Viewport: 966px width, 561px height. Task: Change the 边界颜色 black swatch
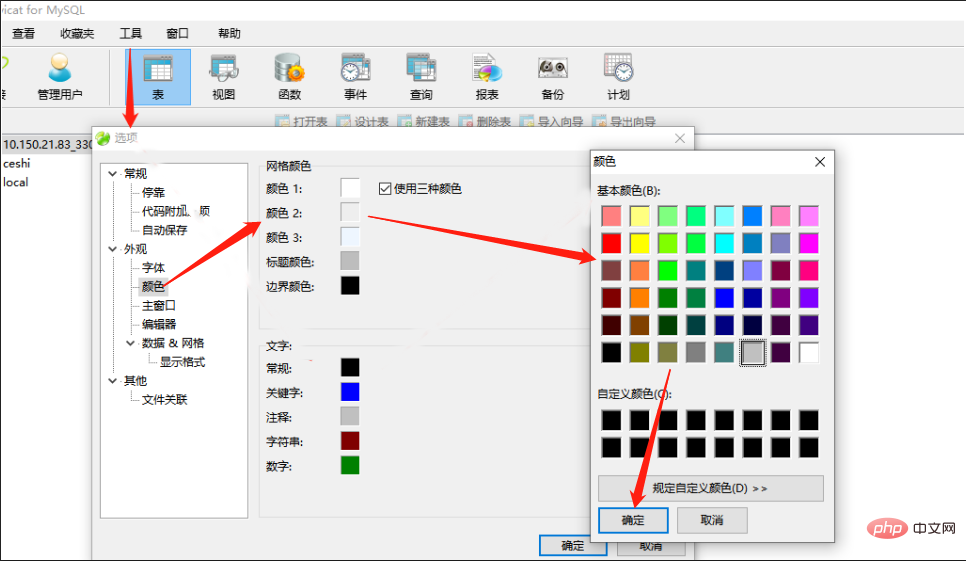point(350,286)
